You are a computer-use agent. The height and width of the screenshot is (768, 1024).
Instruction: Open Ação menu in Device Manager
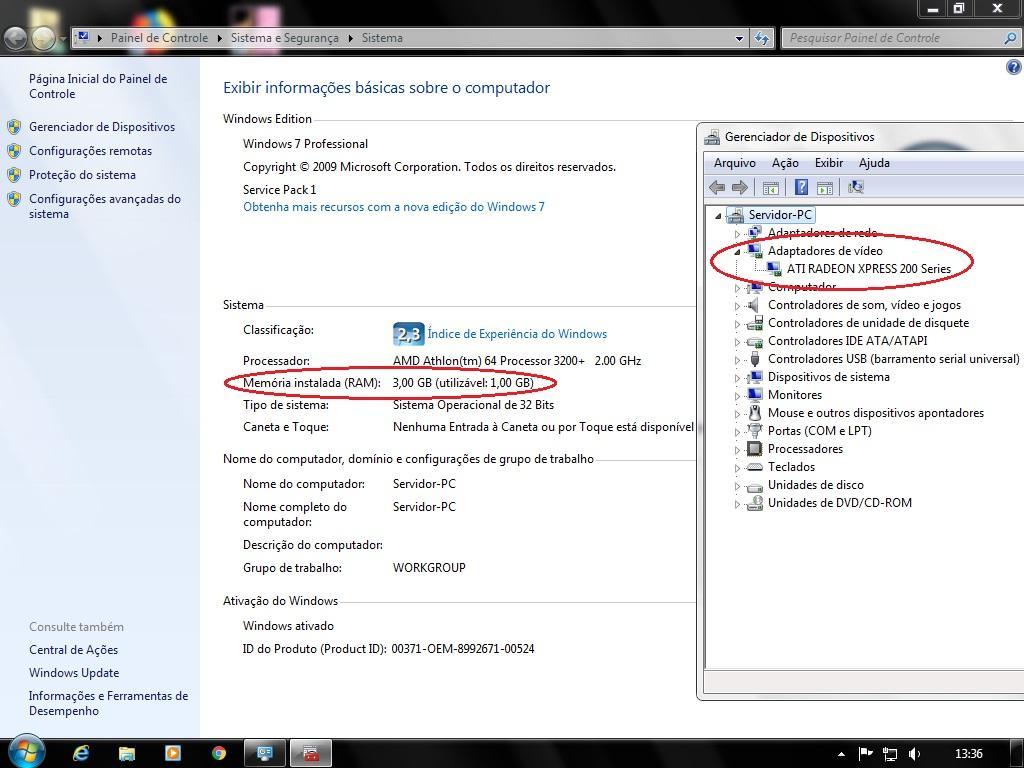[785, 163]
